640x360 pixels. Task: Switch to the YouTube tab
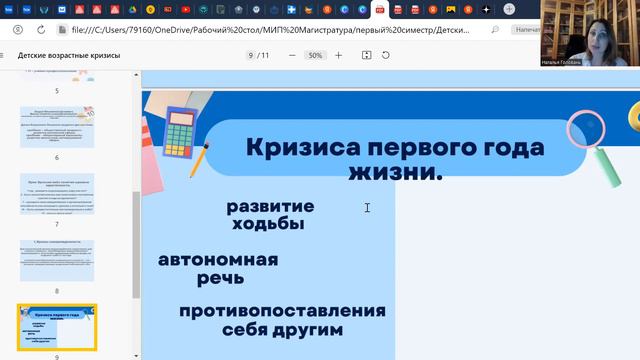186,9
